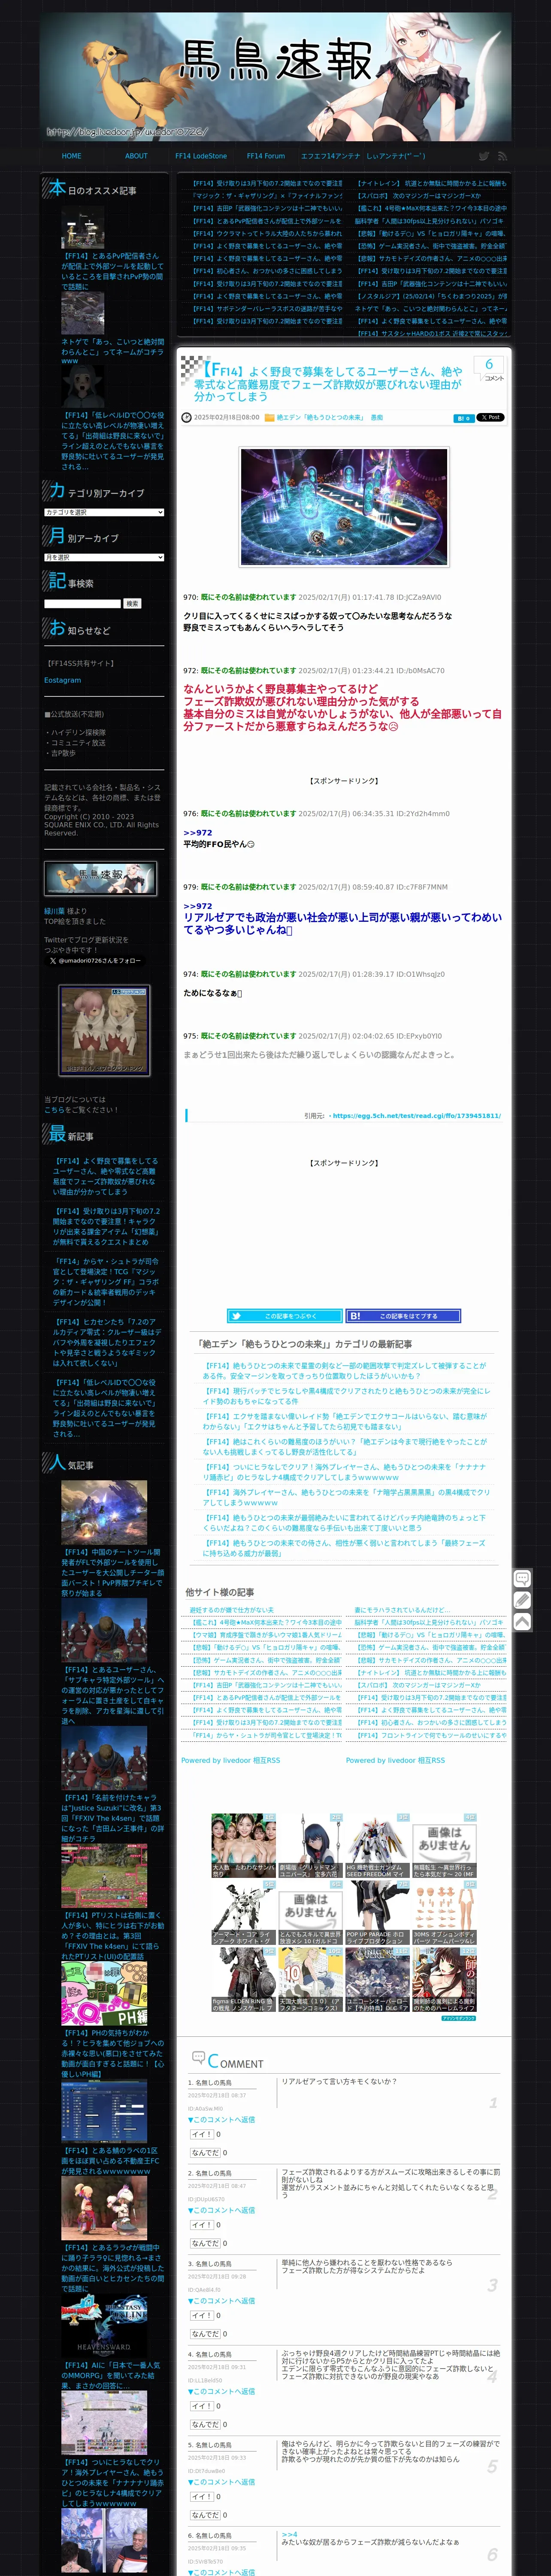Click the speech bubble floating side icon

(x=522, y=1579)
